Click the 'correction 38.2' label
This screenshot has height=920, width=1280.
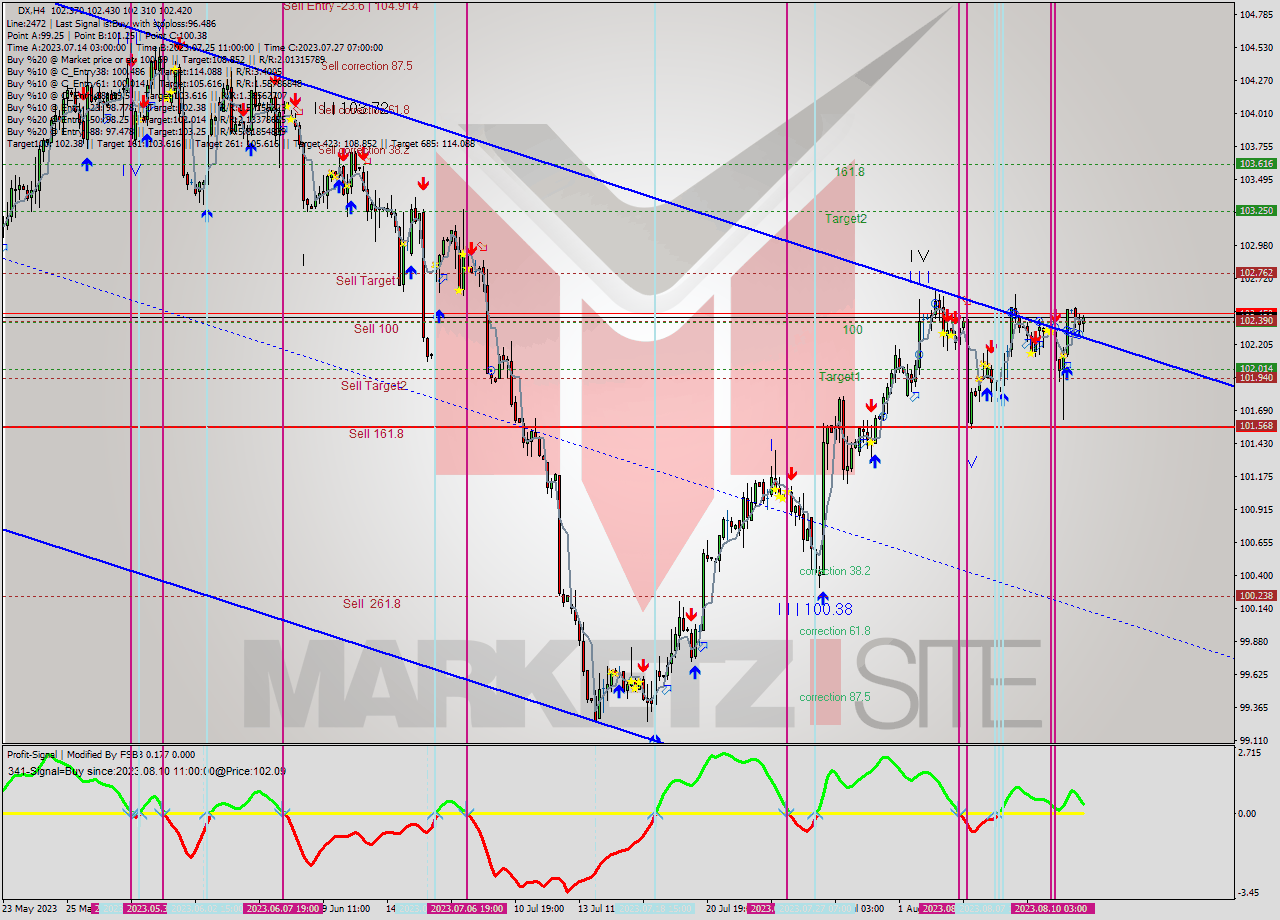834,571
